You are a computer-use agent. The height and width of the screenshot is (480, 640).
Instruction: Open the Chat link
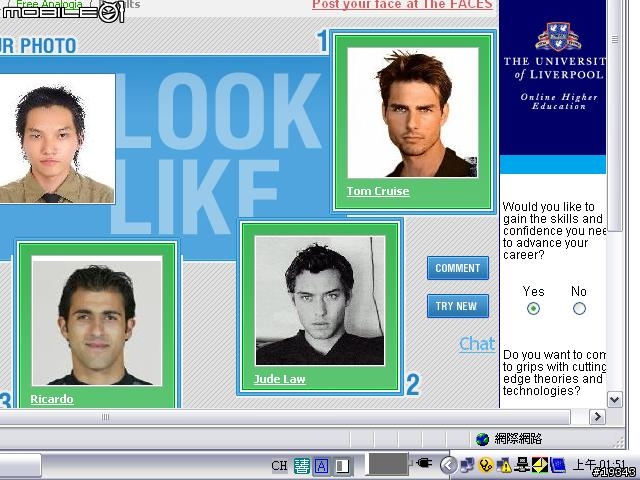point(477,344)
